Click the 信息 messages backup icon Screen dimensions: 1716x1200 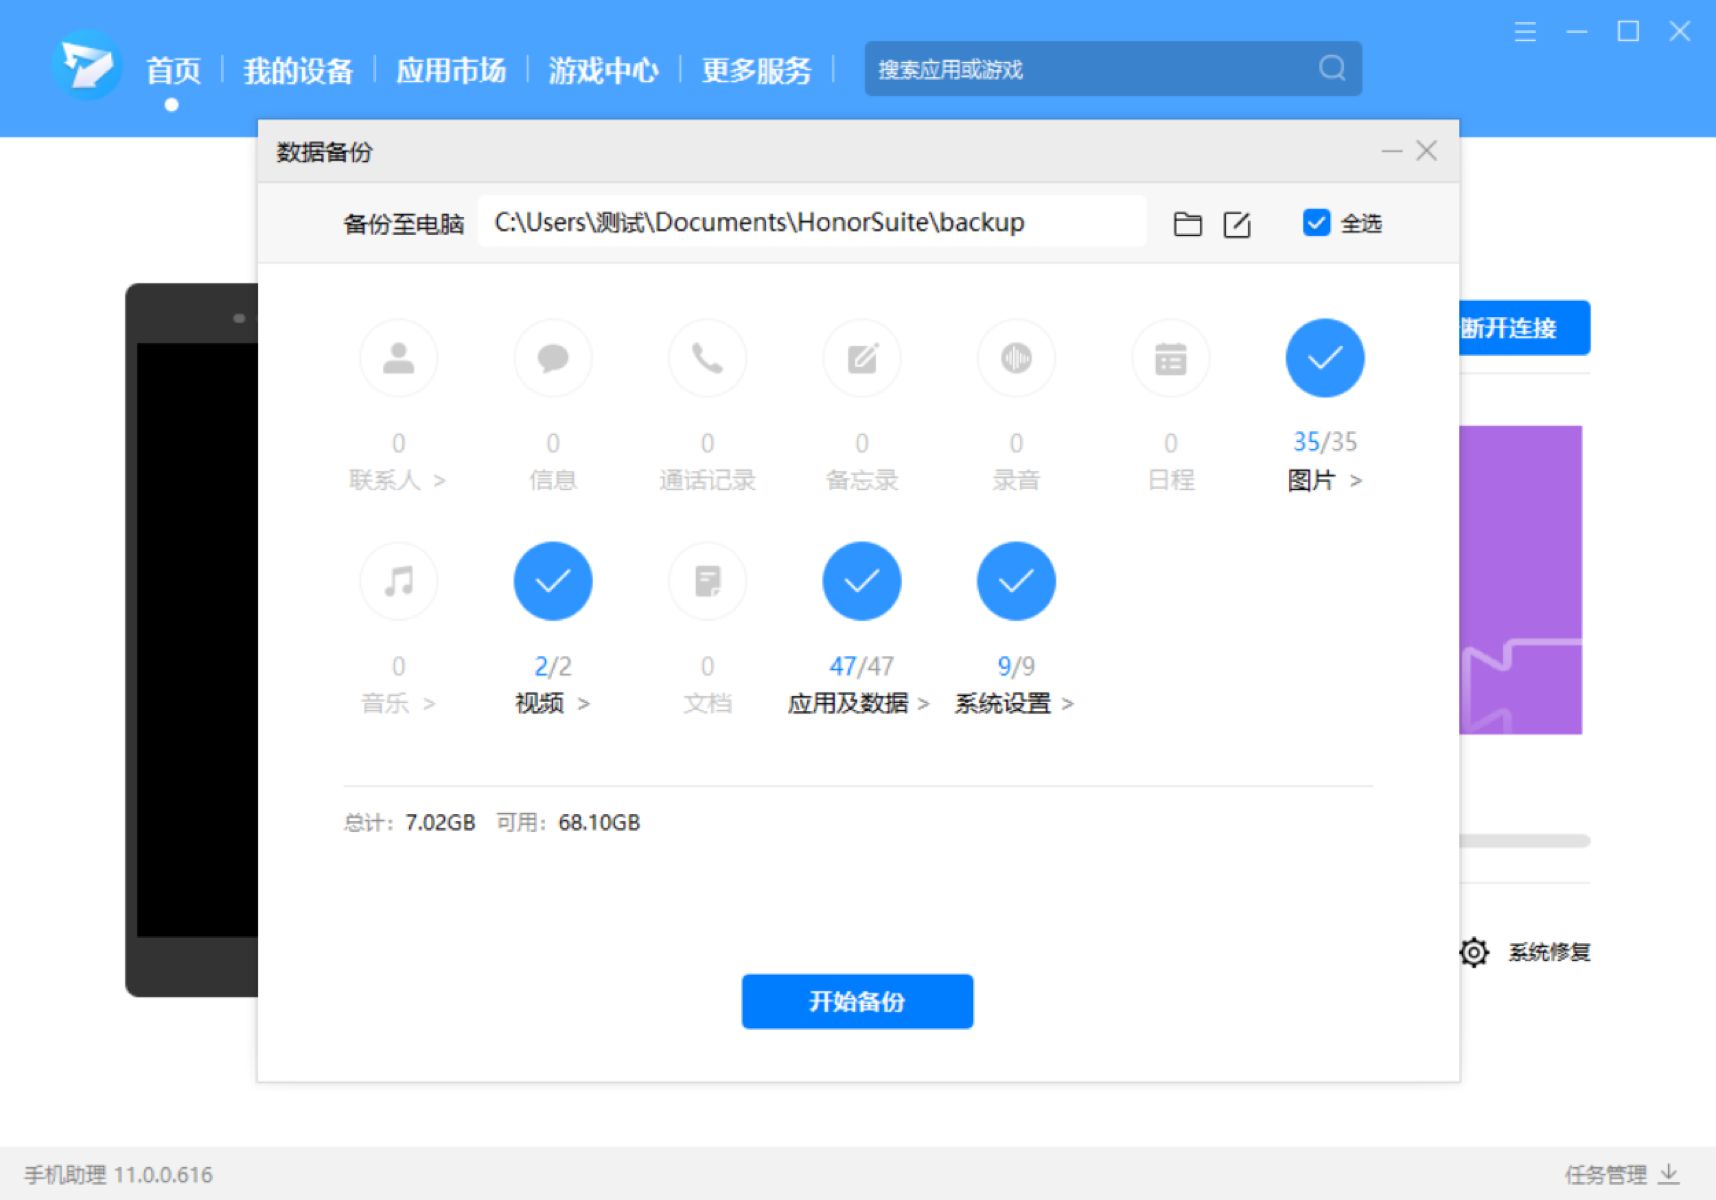[x=552, y=358]
